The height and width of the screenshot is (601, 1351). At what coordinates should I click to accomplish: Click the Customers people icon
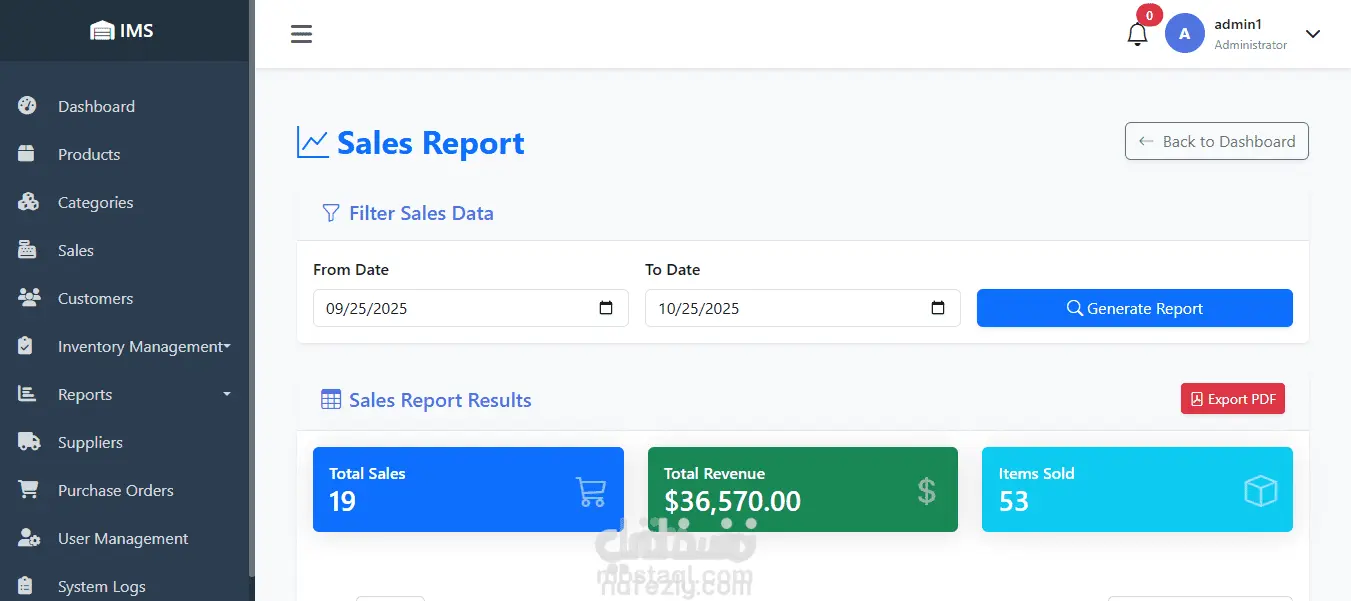[28, 298]
